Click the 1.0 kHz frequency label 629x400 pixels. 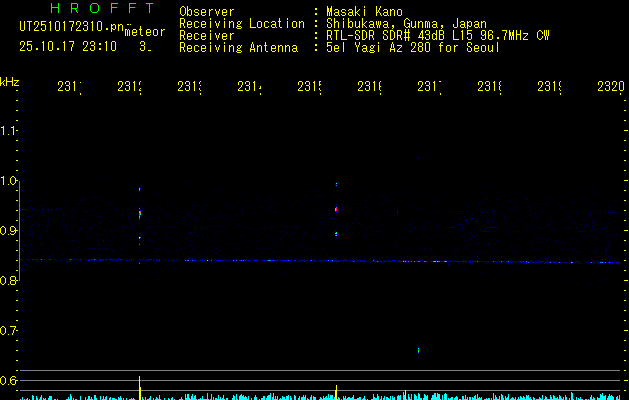(8, 181)
